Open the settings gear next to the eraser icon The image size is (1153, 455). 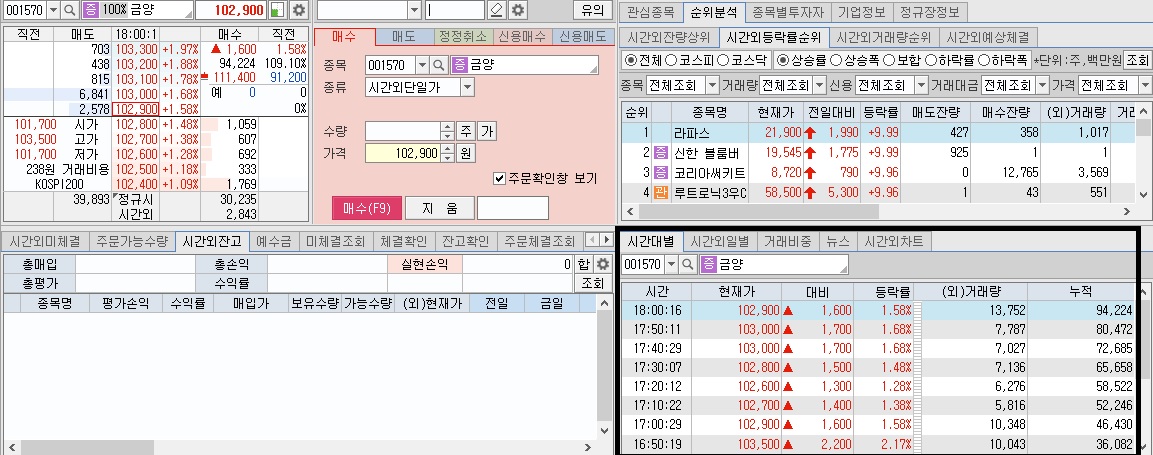(518, 10)
